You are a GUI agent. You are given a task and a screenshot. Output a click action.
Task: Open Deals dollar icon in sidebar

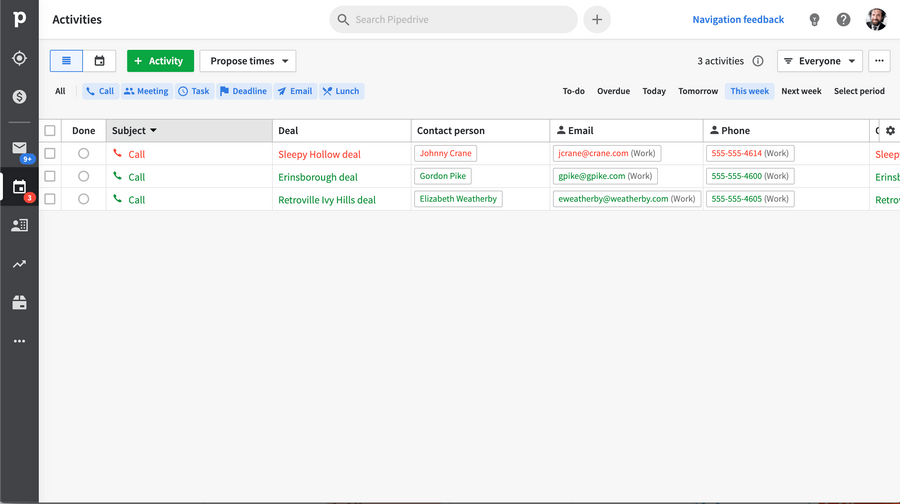(x=20, y=96)
